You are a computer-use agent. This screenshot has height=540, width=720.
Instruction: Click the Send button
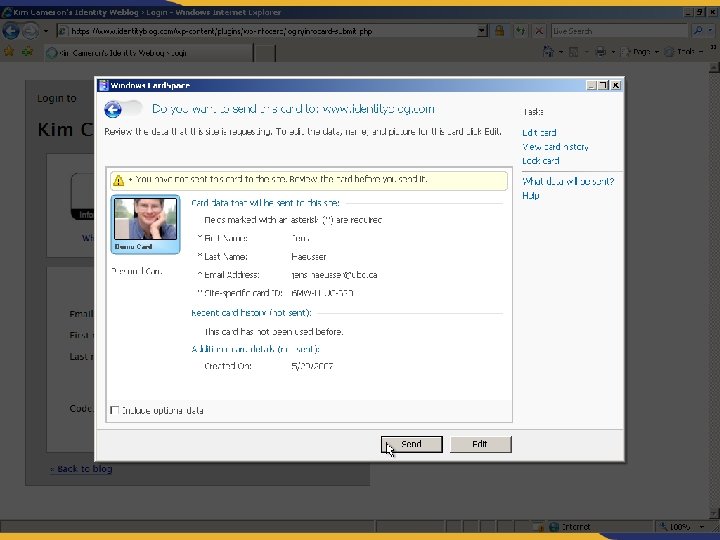(411, 444)
